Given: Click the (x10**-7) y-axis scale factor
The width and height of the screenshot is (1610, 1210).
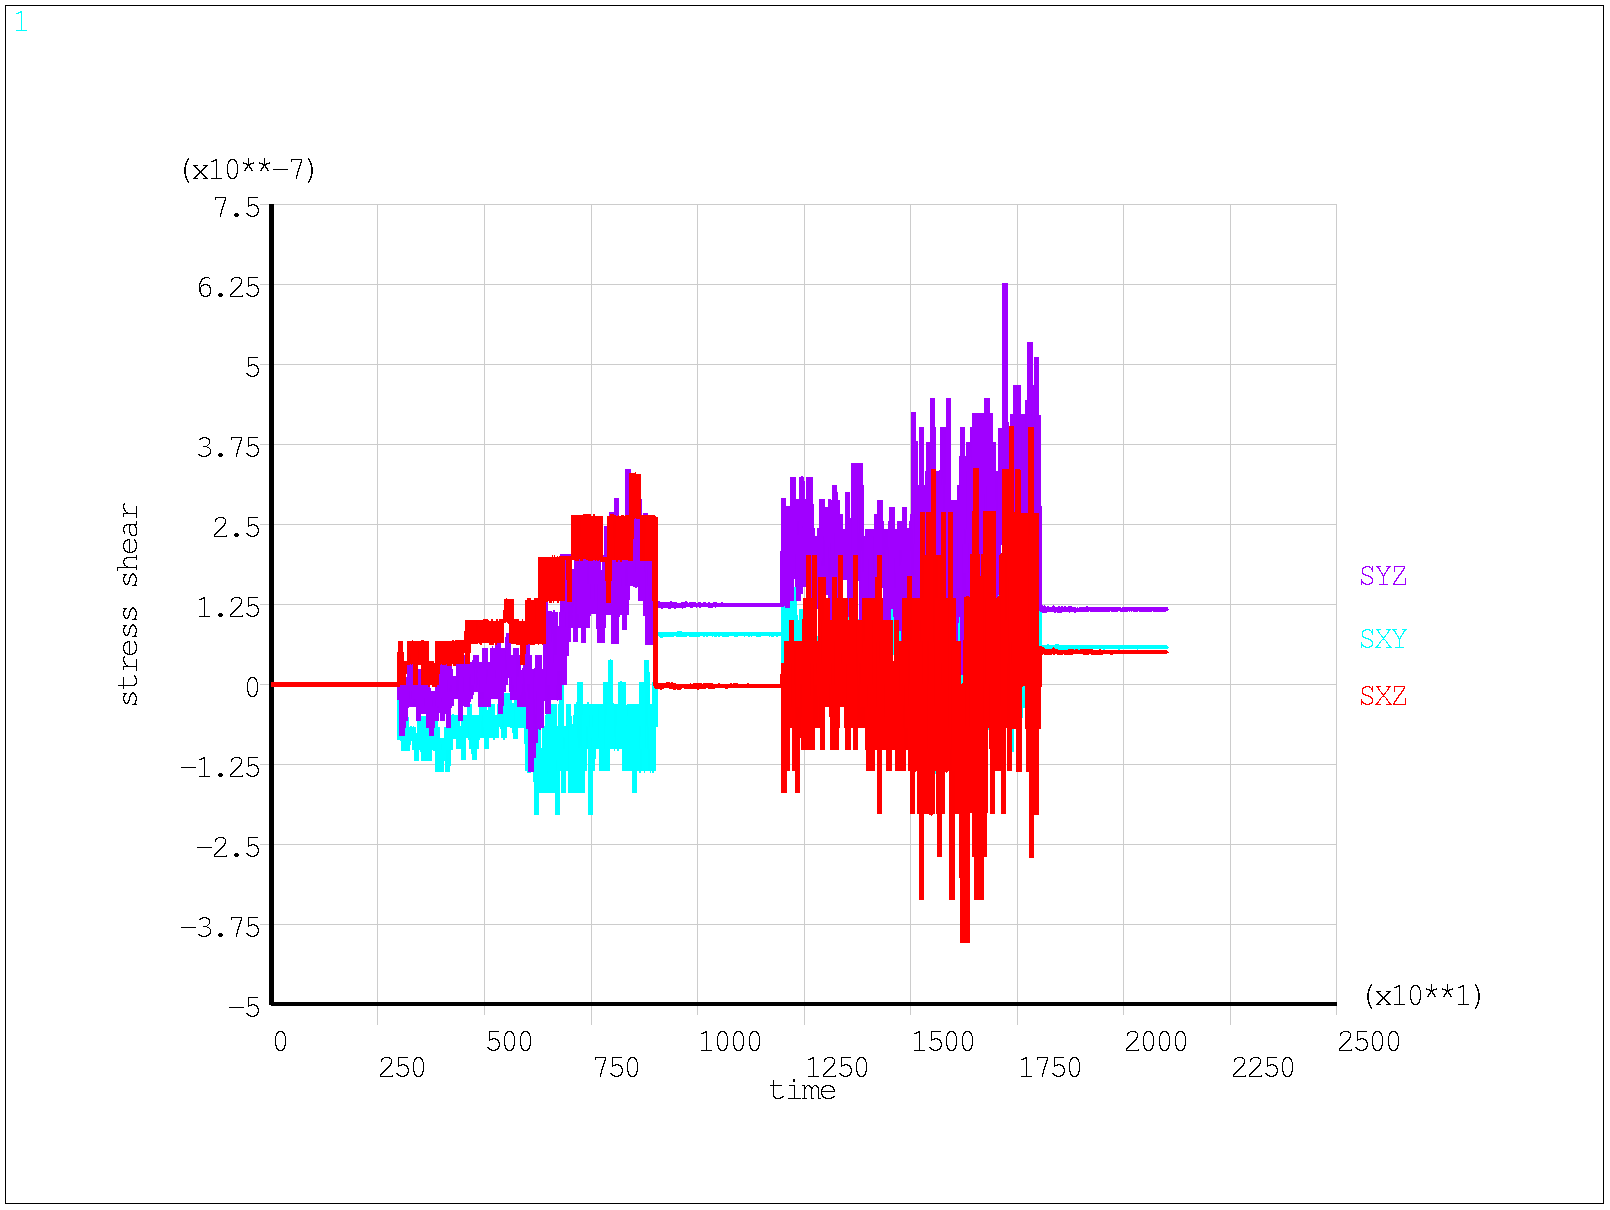Looking at the screenshot, I should point(248,170).
